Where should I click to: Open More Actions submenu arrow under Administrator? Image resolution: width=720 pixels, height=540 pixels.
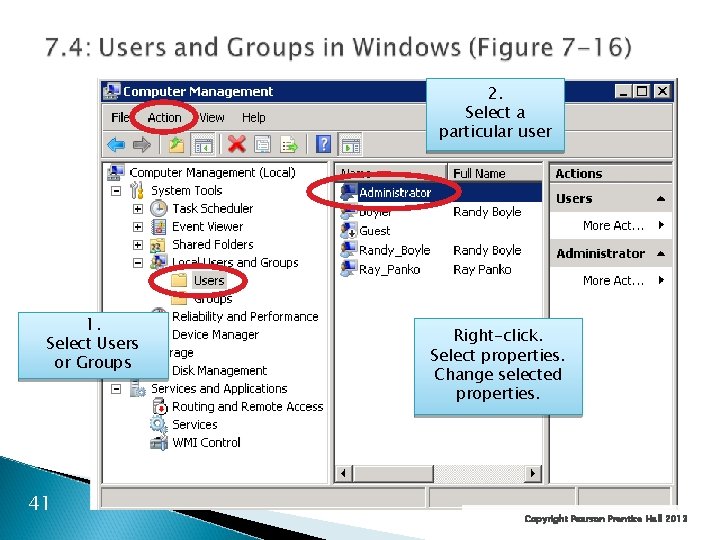point(661,280)
